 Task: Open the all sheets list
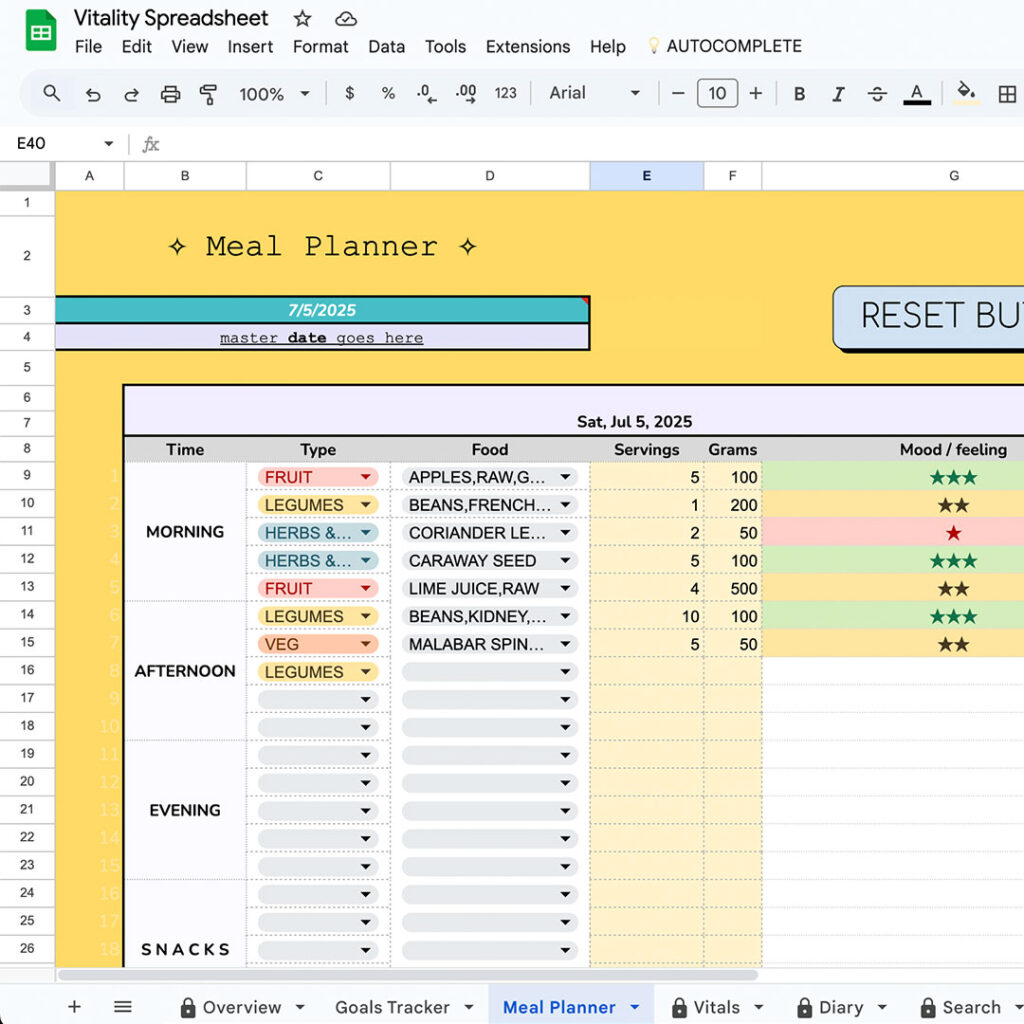click(x=123, y=1006)
